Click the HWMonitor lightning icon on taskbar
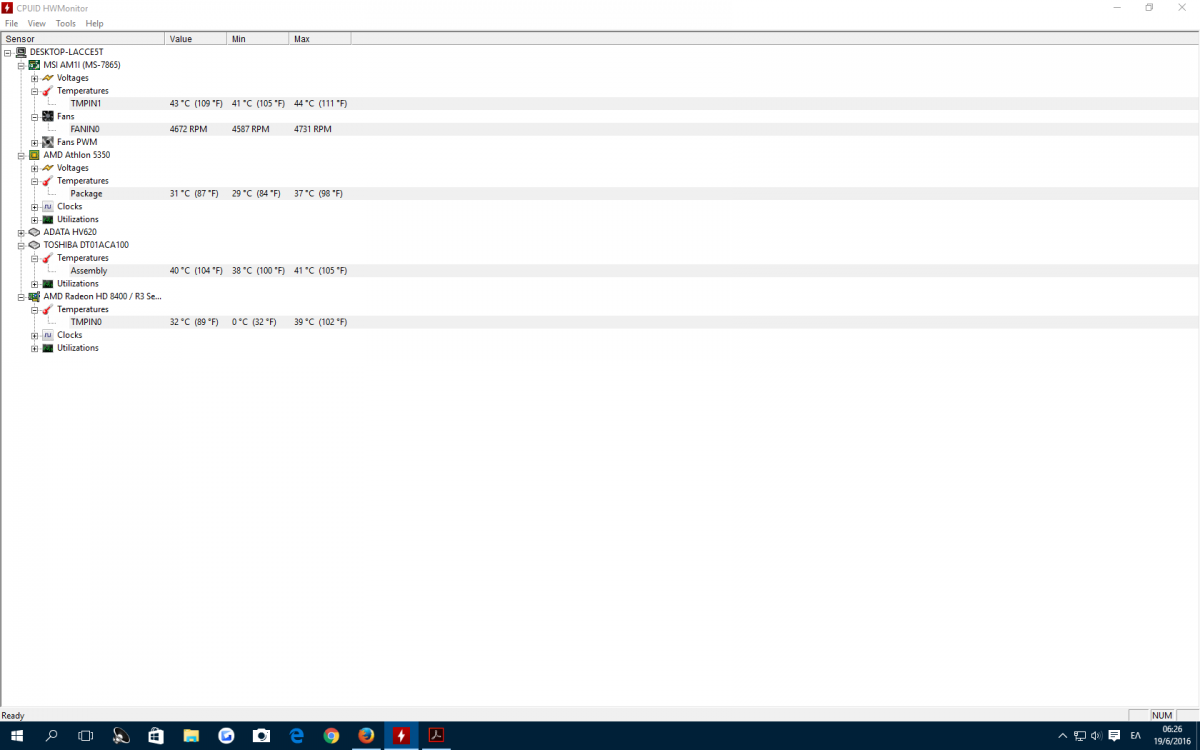 click(401, 736)
